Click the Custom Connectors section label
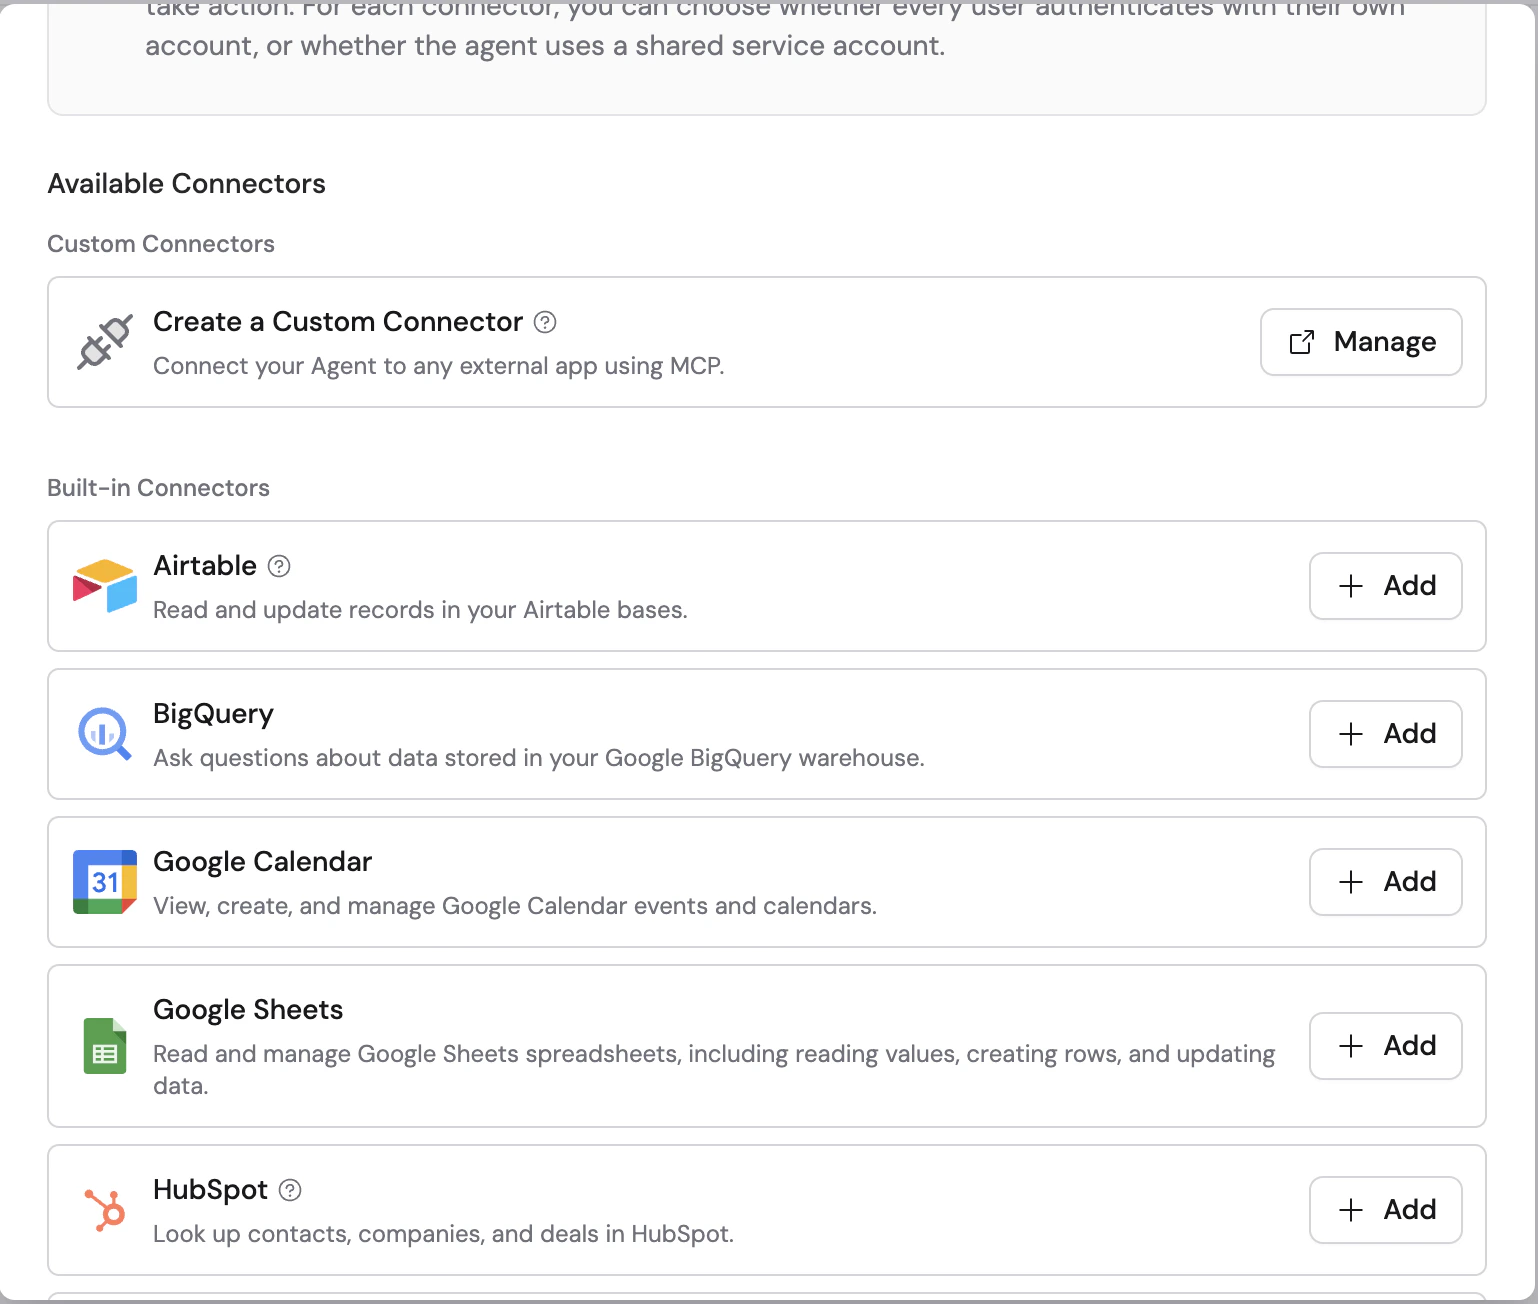 point(161,243)
